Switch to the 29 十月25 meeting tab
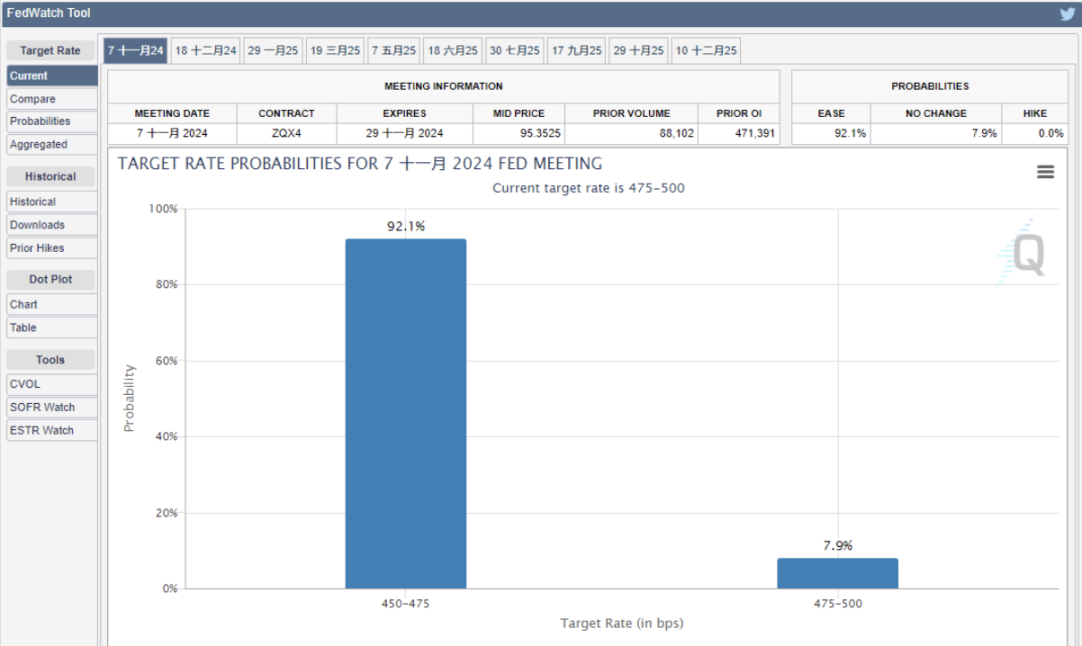 point(639,50)
